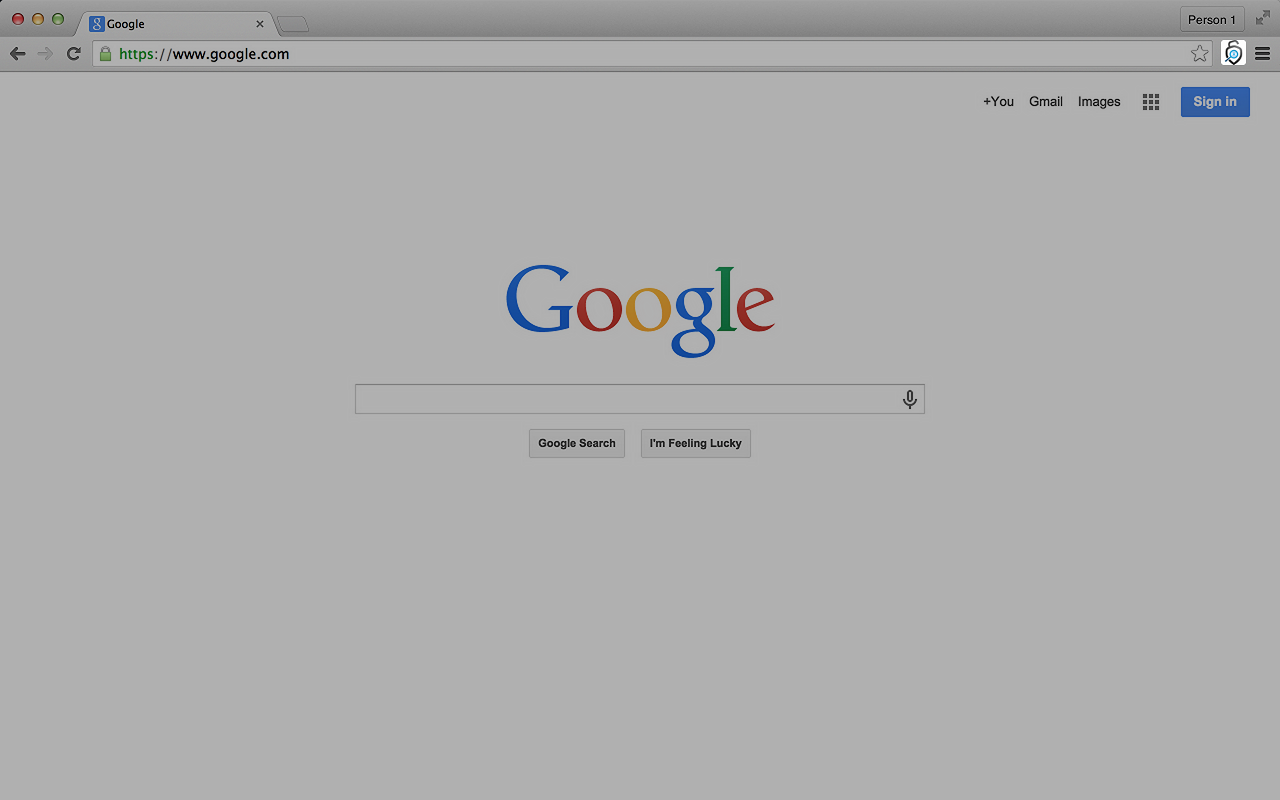
Task: Click the browser forward arrow
Action: [45, 54]
